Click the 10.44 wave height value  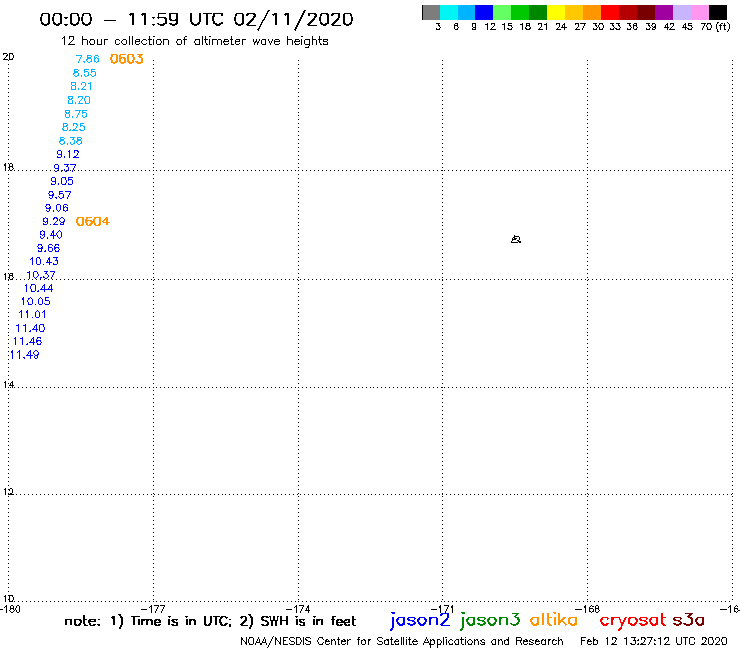39,288
